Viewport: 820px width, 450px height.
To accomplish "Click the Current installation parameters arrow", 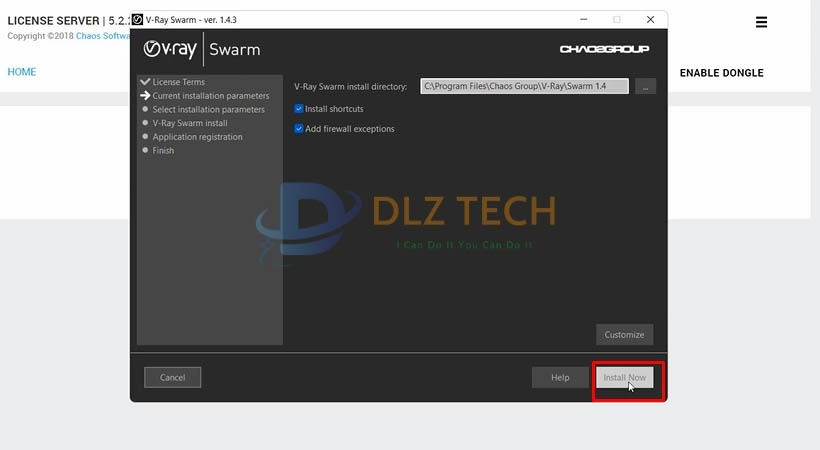I will 145,96.
